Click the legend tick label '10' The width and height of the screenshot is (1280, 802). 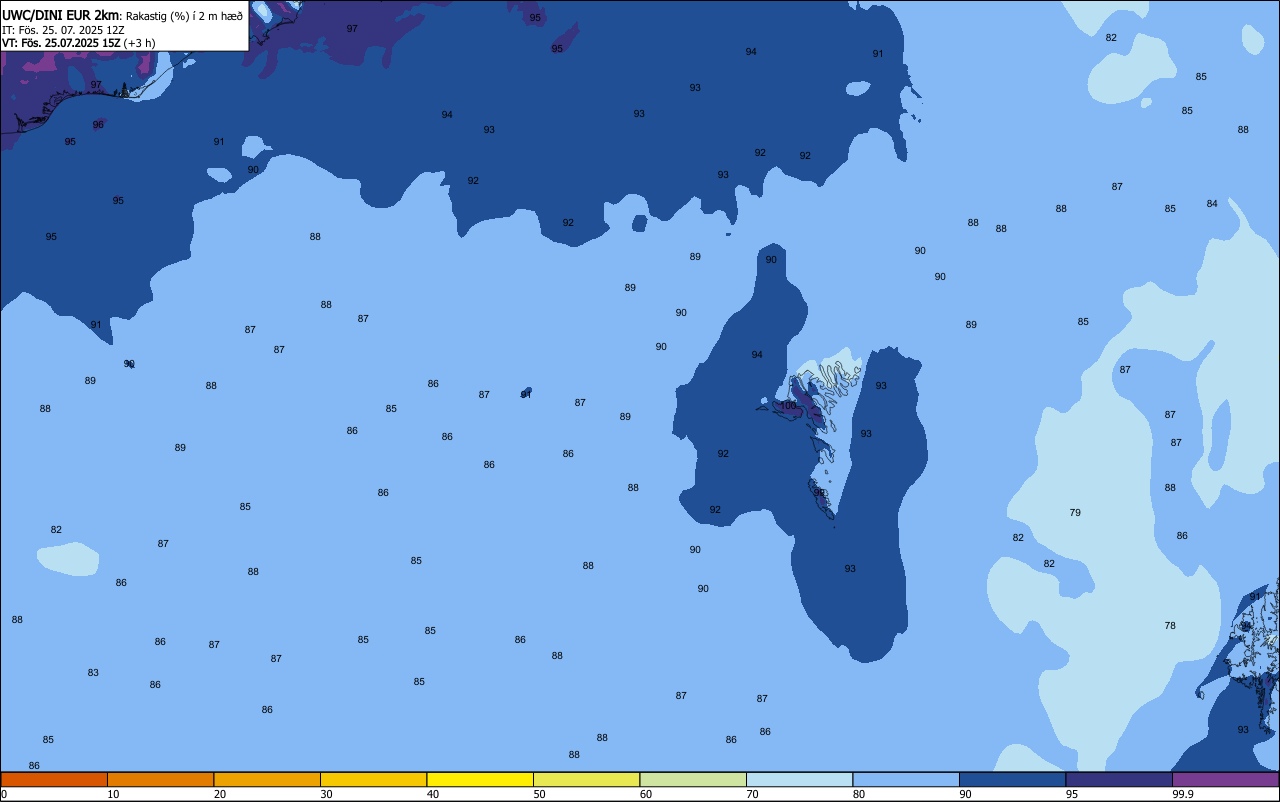click(x=113, y=794)
